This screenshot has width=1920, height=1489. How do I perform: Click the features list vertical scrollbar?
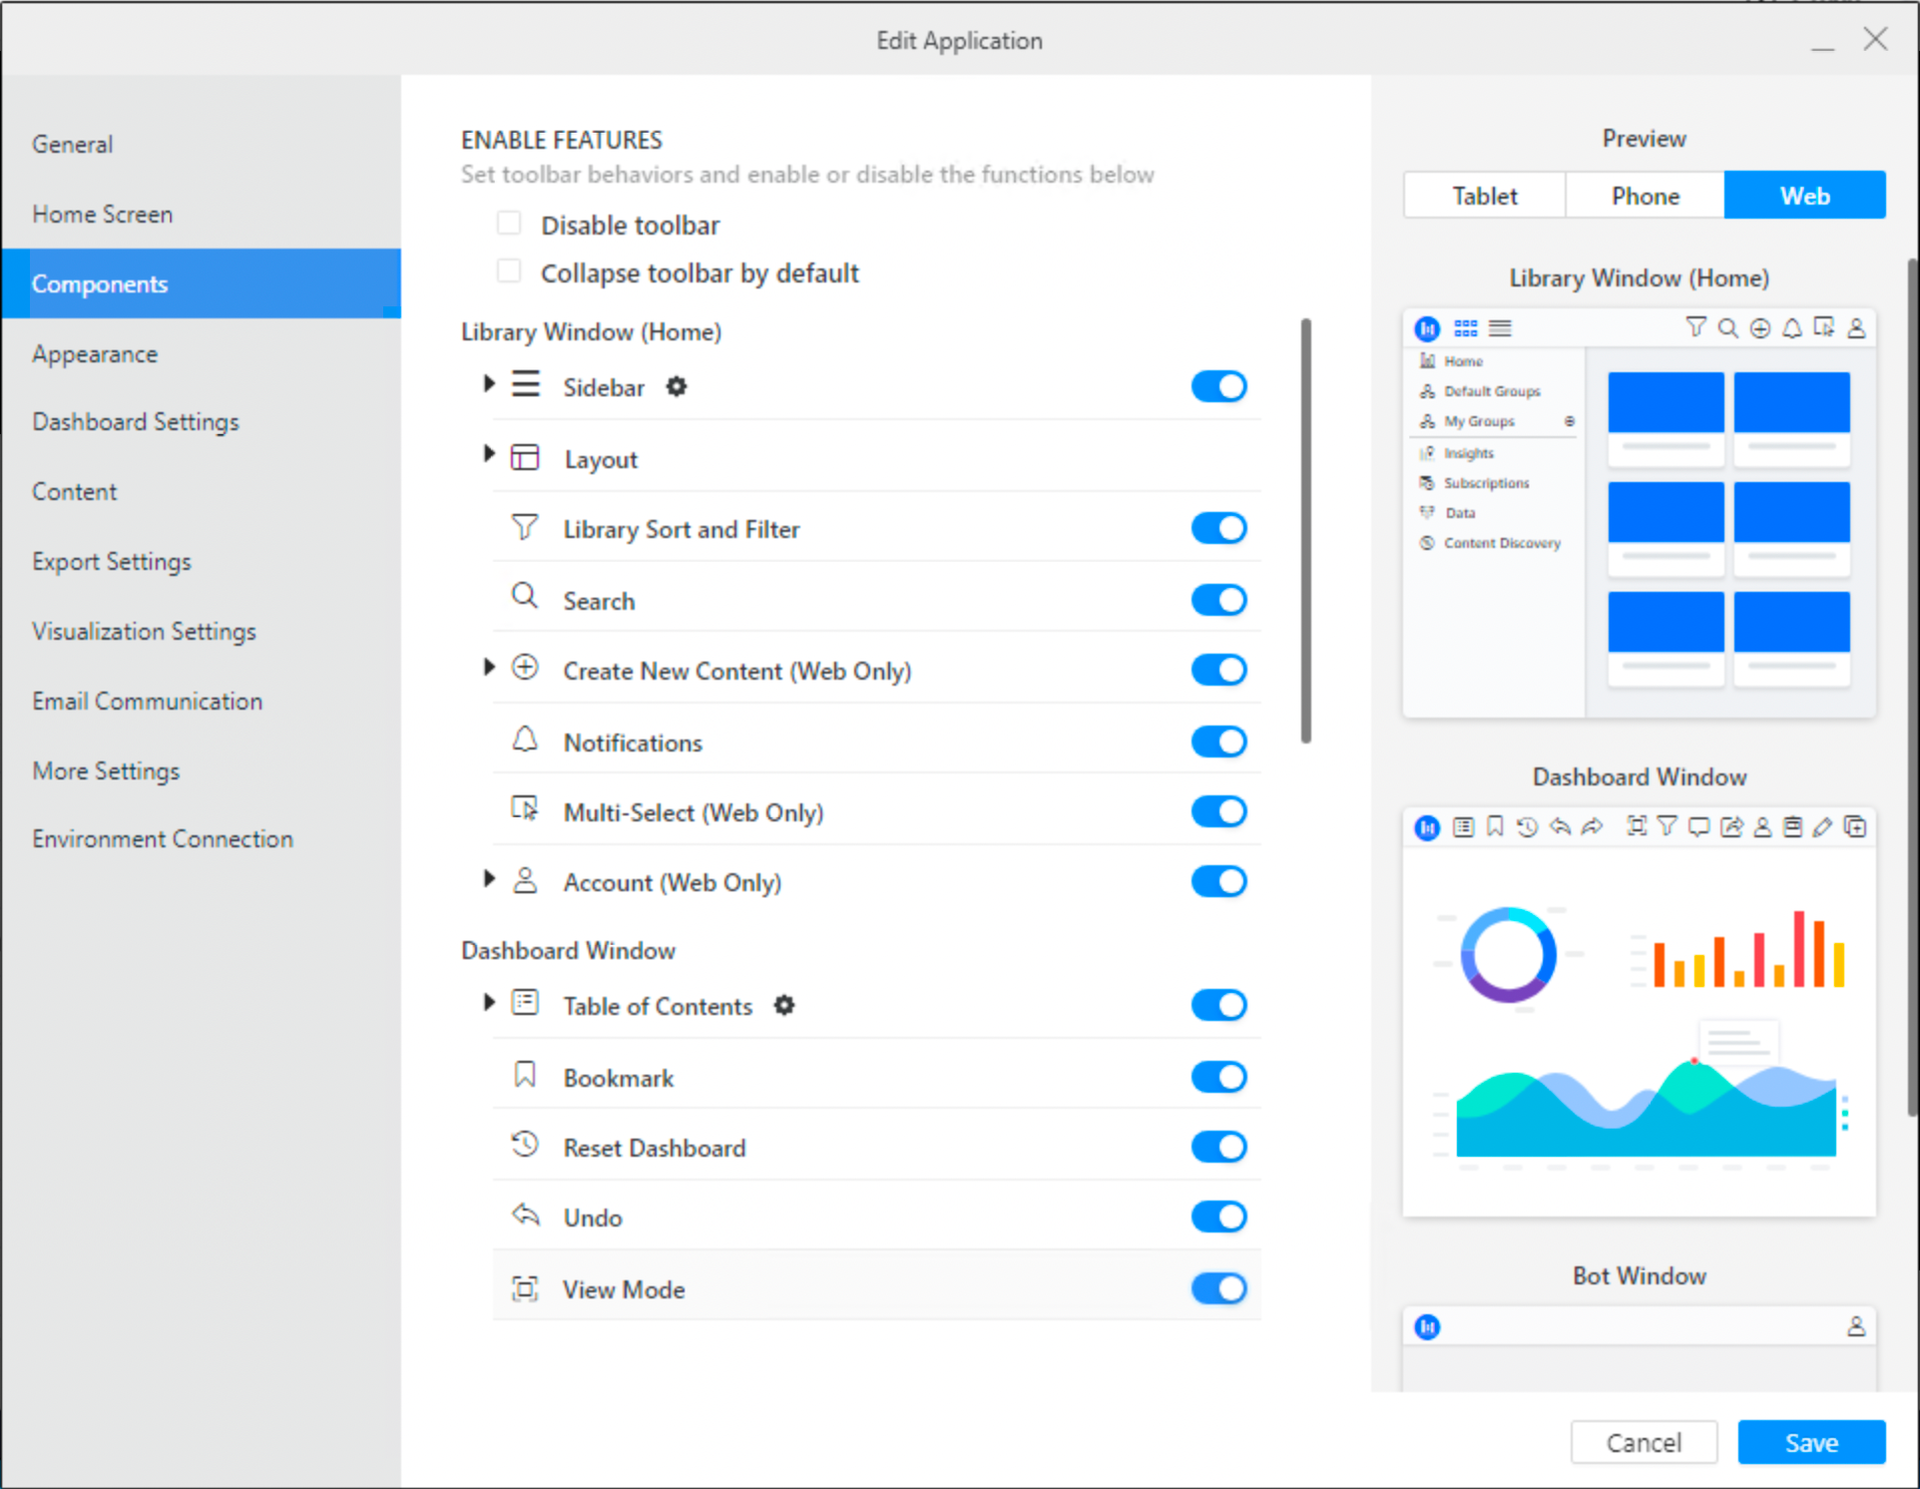coord(1306,530)
